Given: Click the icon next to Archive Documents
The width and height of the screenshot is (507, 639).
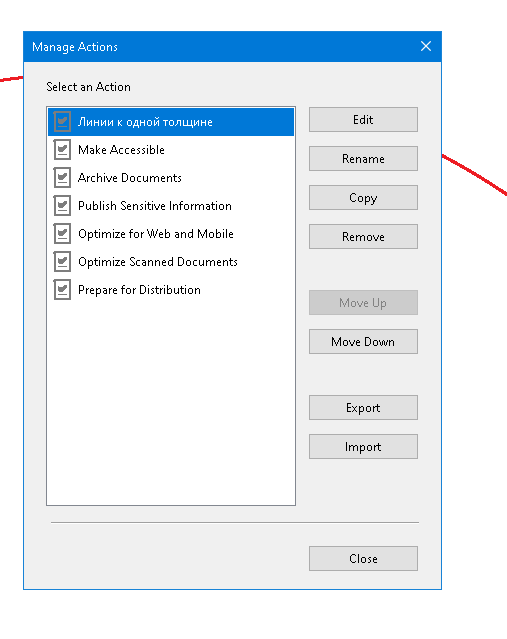Looking at the screenshot, I should (x=62, y=178).
